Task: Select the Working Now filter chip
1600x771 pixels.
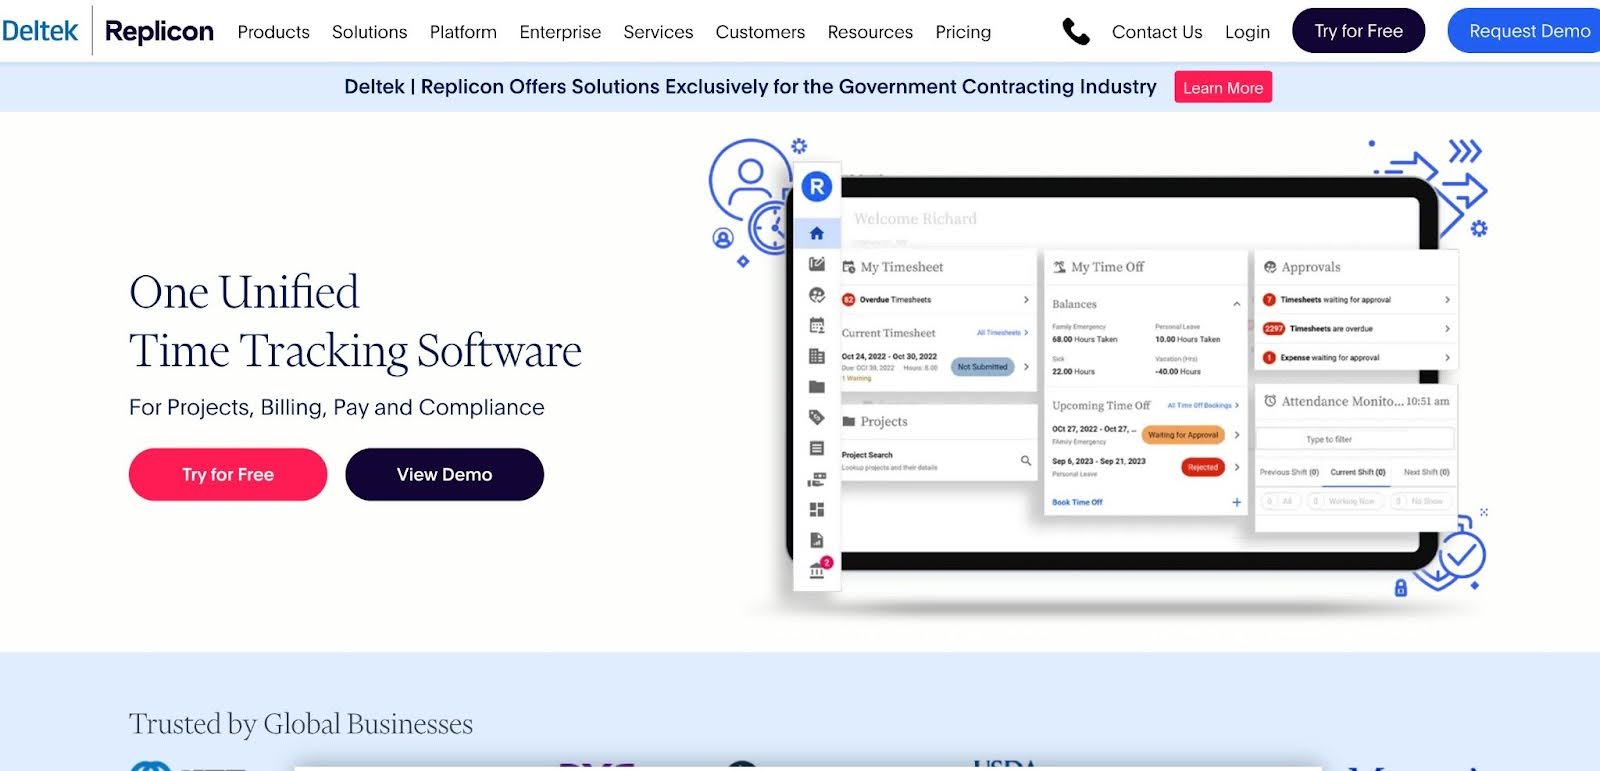Action: pos(1346,501)
